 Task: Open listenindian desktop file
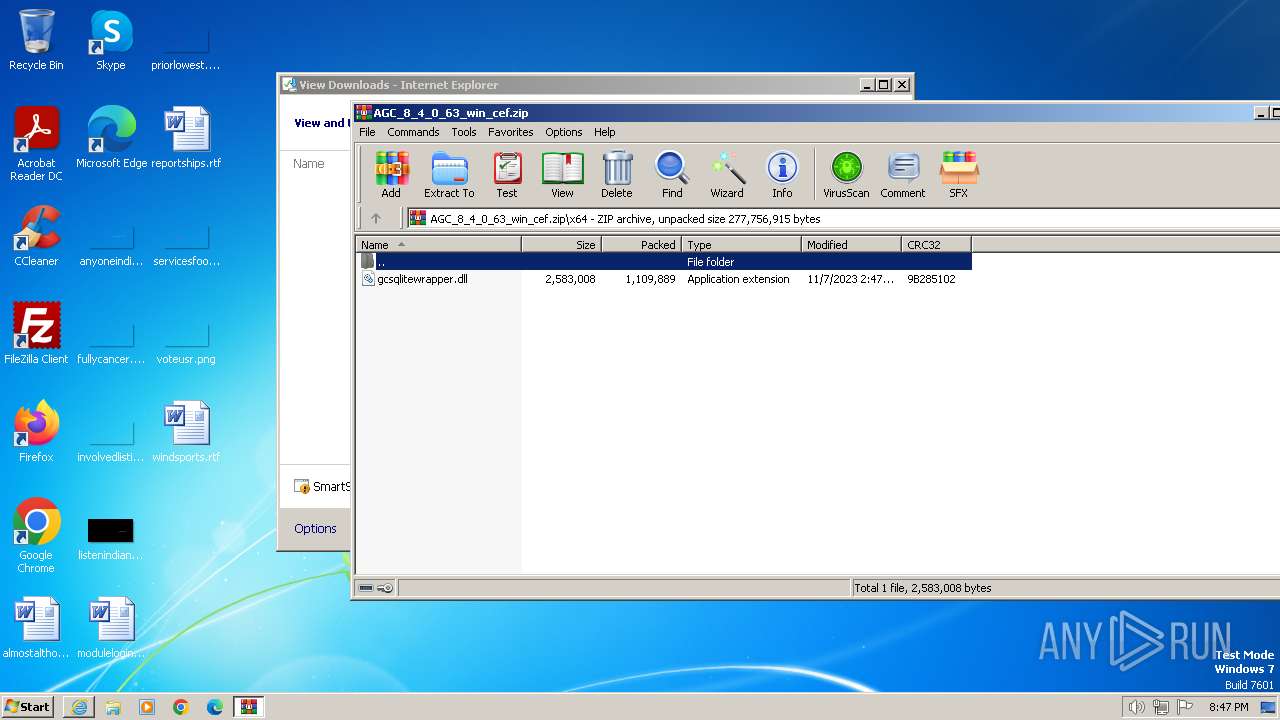[111, 536]
